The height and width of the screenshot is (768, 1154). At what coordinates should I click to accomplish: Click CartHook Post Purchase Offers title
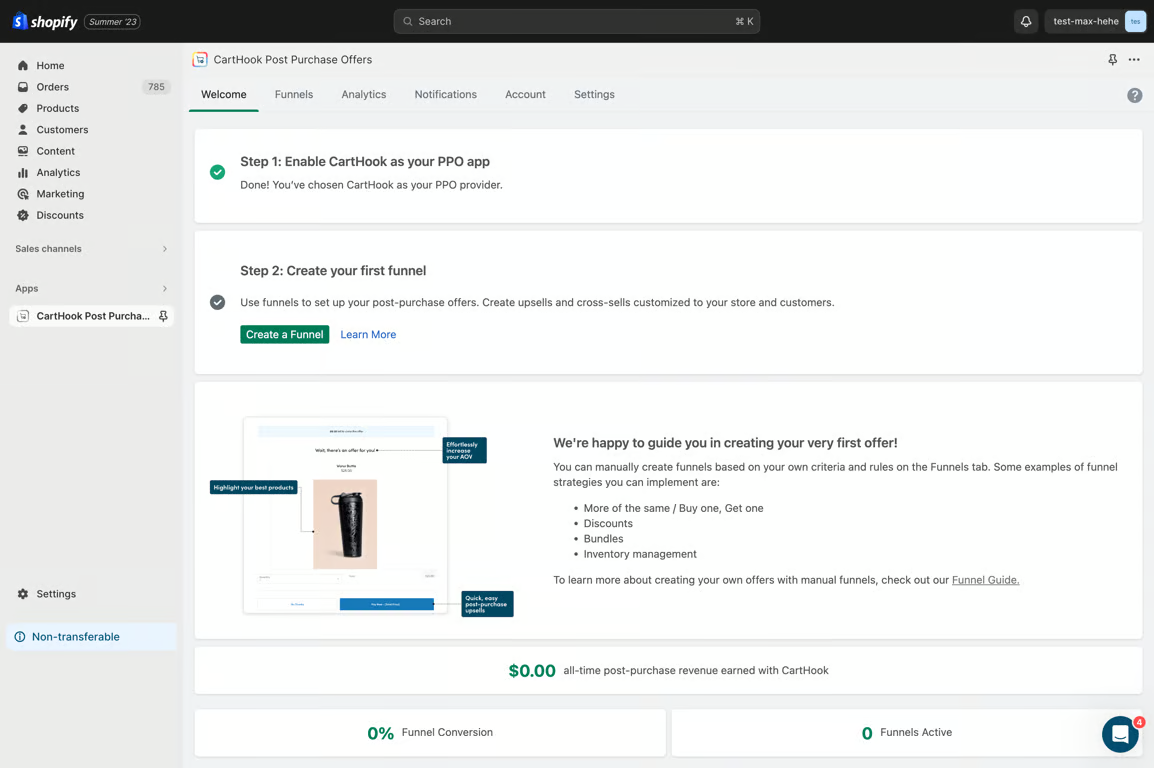(x=293, y=60)
